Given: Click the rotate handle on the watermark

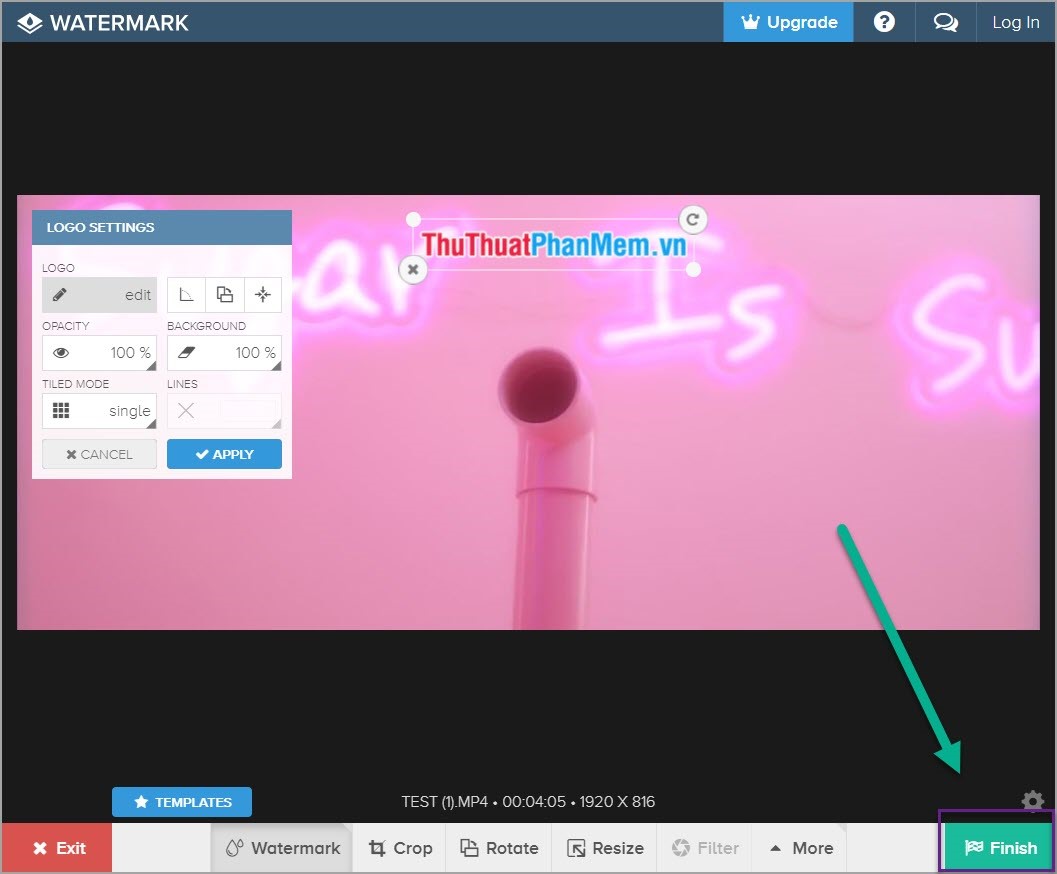Looking at the screenshot, I should click(692, 219).
